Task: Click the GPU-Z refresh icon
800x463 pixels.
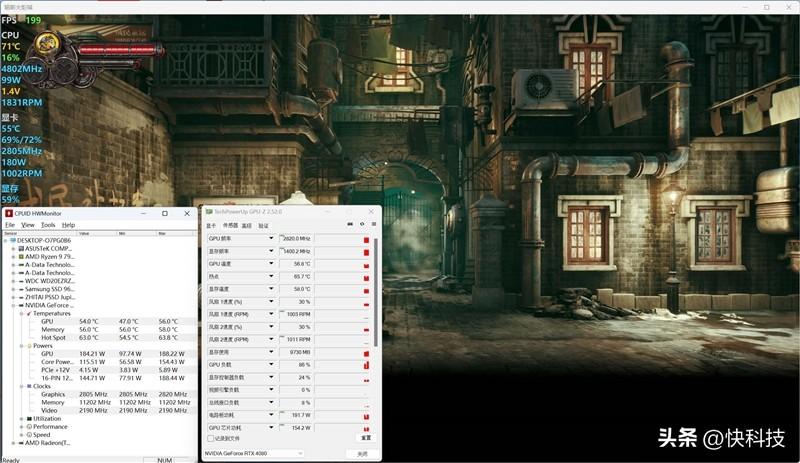Action: pos(360,225)
